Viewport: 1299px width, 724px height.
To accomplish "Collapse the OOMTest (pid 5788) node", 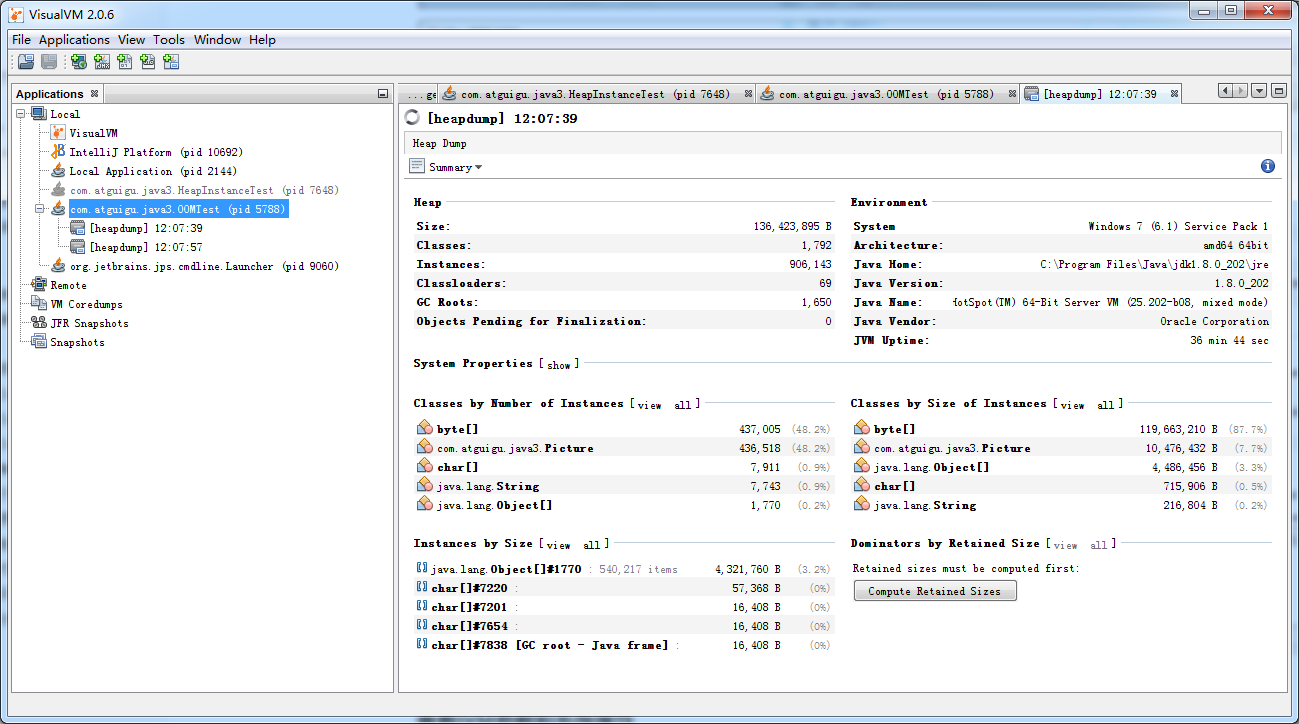I will [41, 209].
